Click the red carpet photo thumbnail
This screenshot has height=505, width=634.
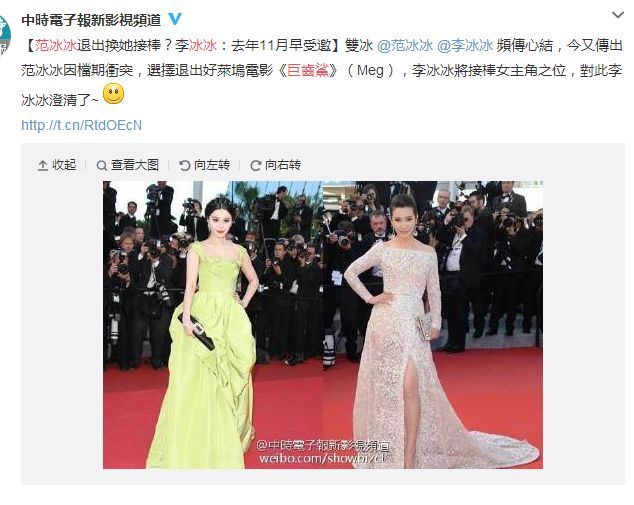coord(323,325)
